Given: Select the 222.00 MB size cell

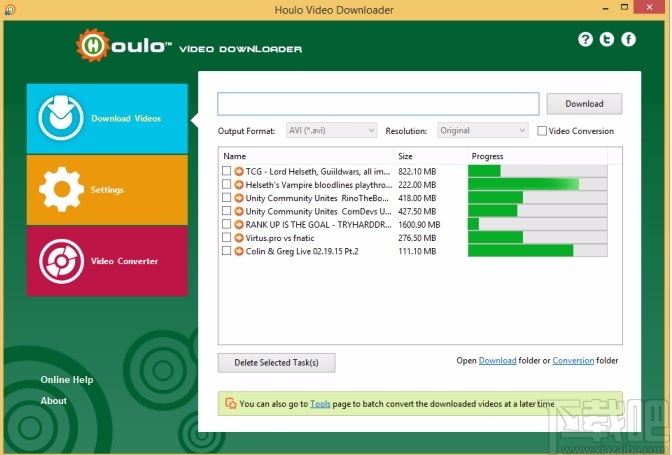Looking at the screenshot, I should 417,185.
